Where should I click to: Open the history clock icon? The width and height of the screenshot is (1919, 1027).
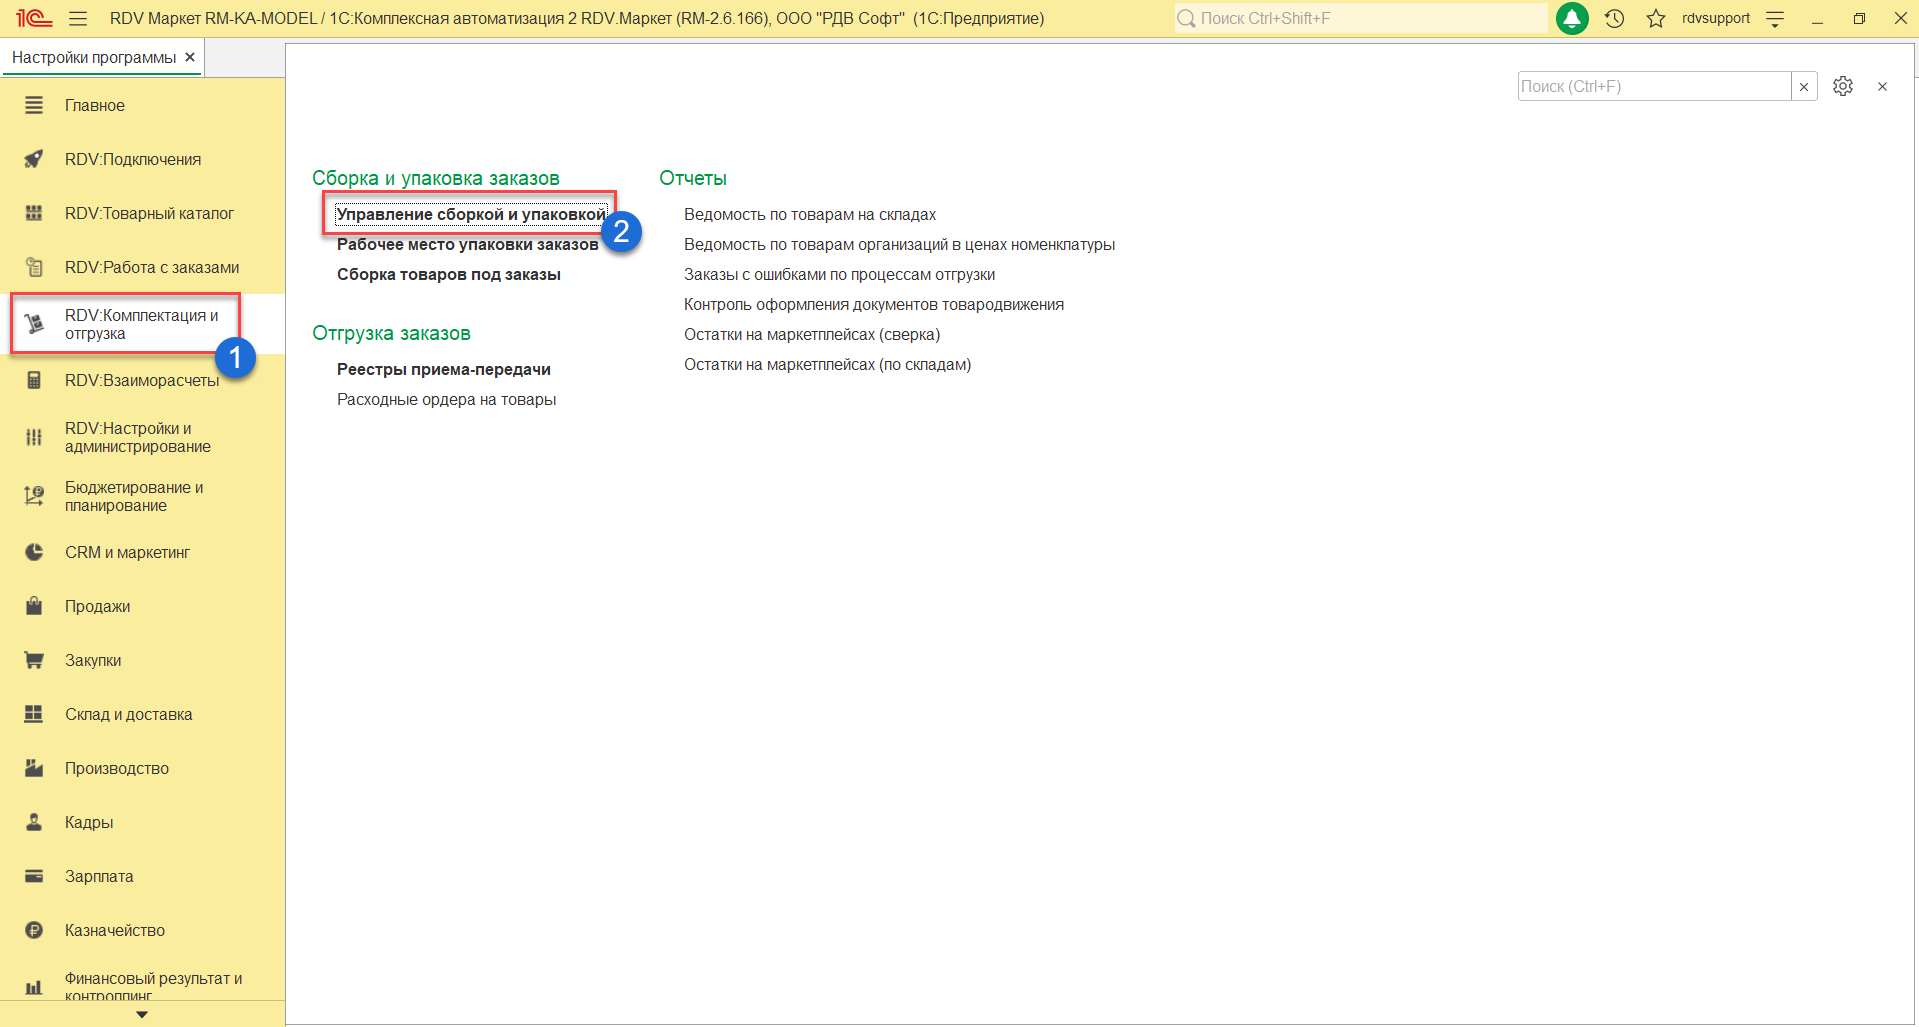pos(1614,18)
